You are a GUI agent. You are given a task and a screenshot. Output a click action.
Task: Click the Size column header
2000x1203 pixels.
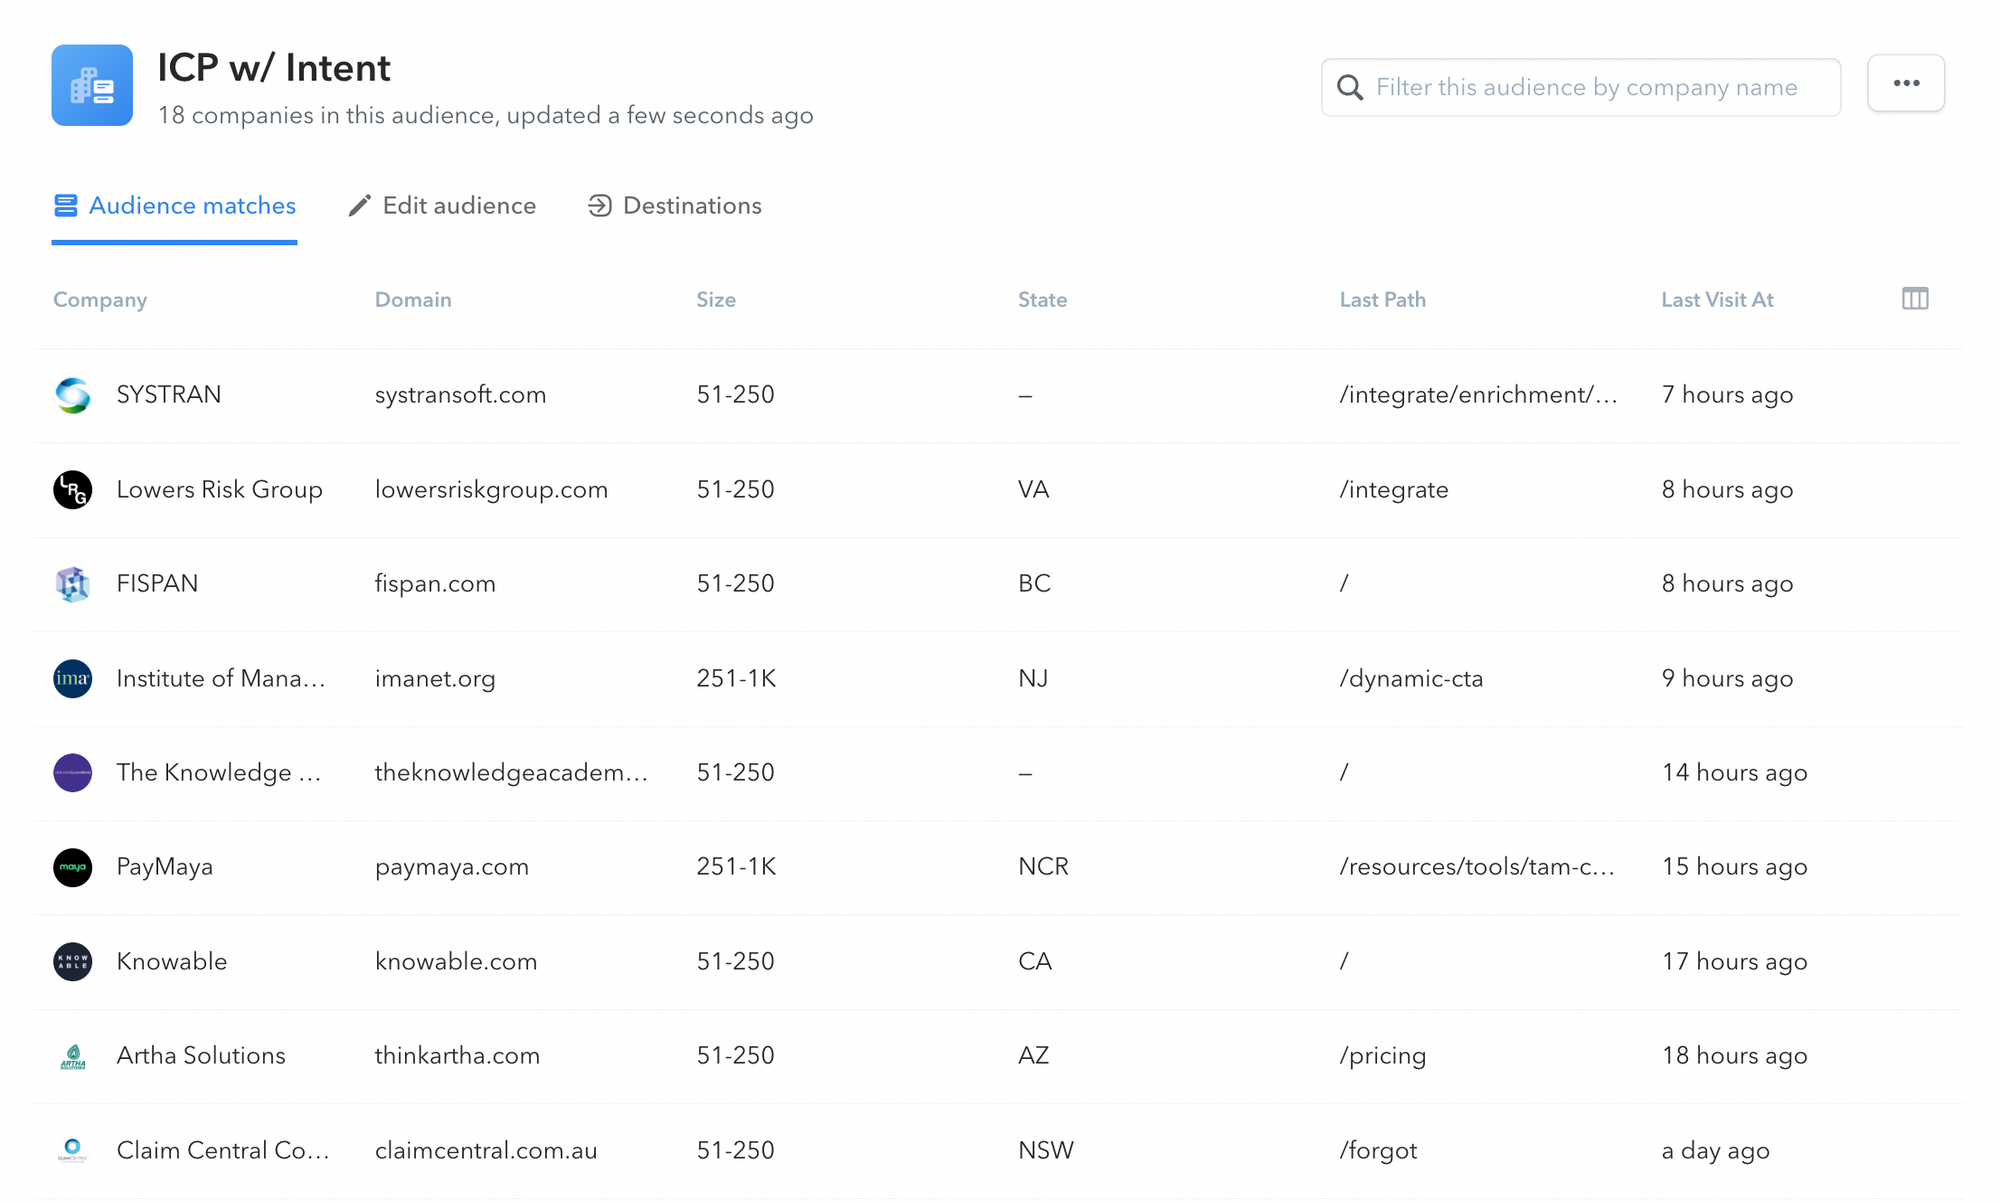click(716, 300)
